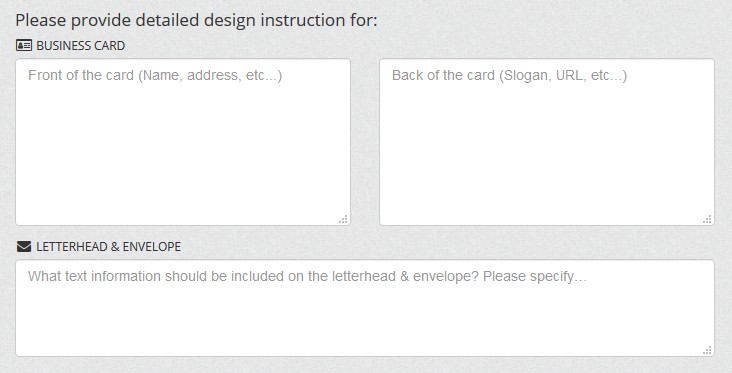Focus the letterhead & envelope text area
The width and height of the screenshot is (732, 373).
365,308
